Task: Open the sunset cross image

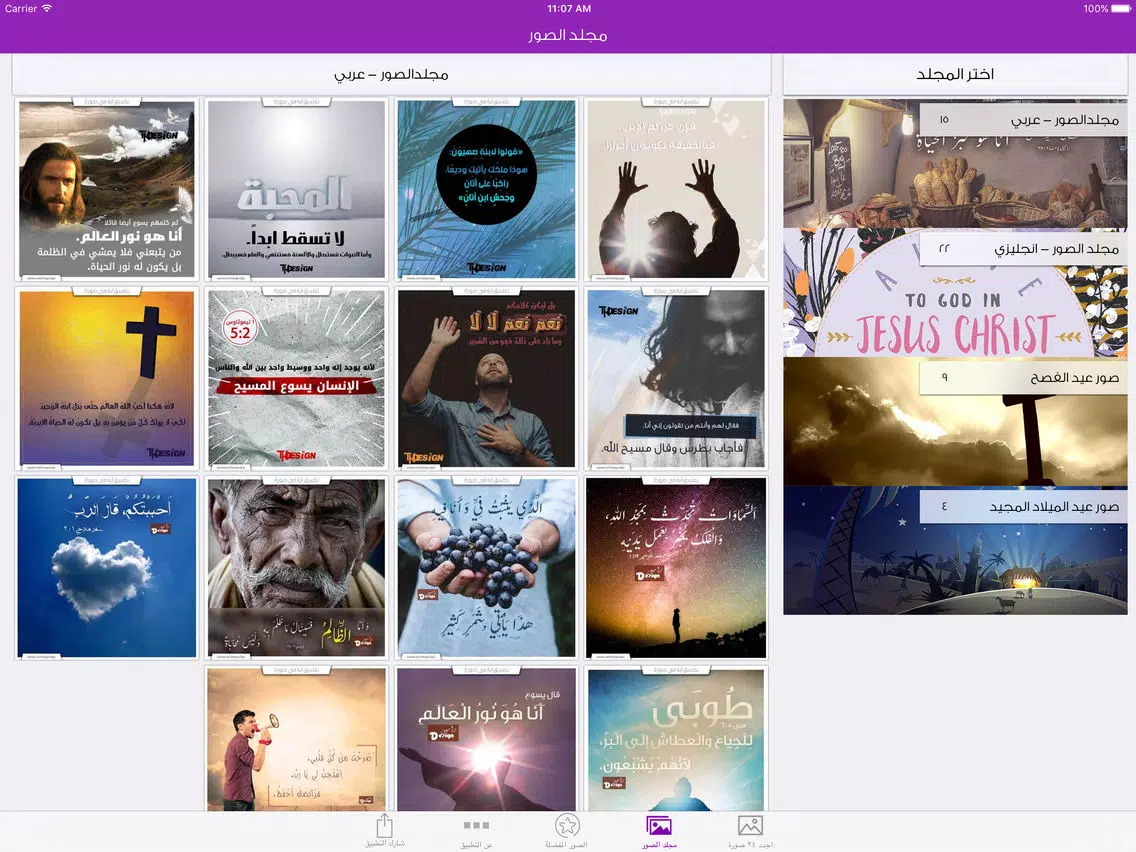Action: point(106,378)
